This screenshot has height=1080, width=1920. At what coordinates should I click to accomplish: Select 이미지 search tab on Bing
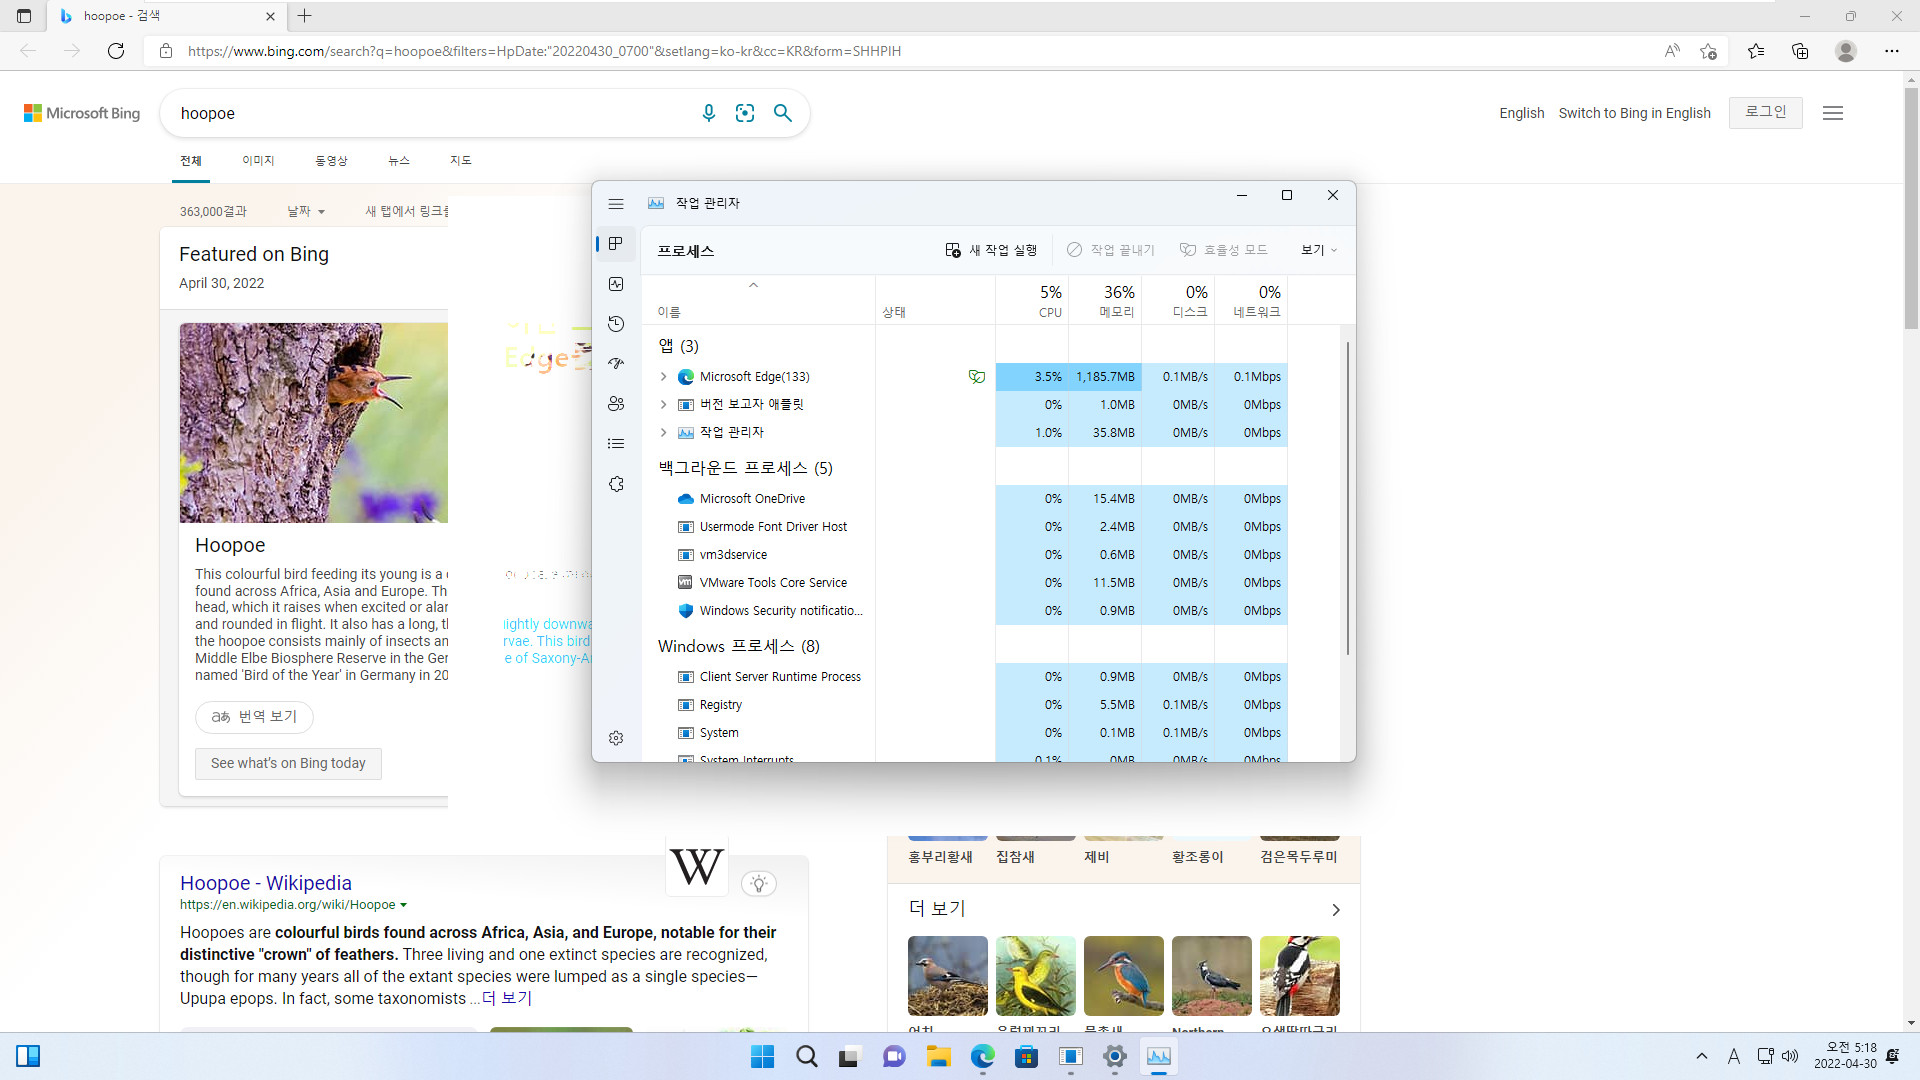click(x=258, y=161)
